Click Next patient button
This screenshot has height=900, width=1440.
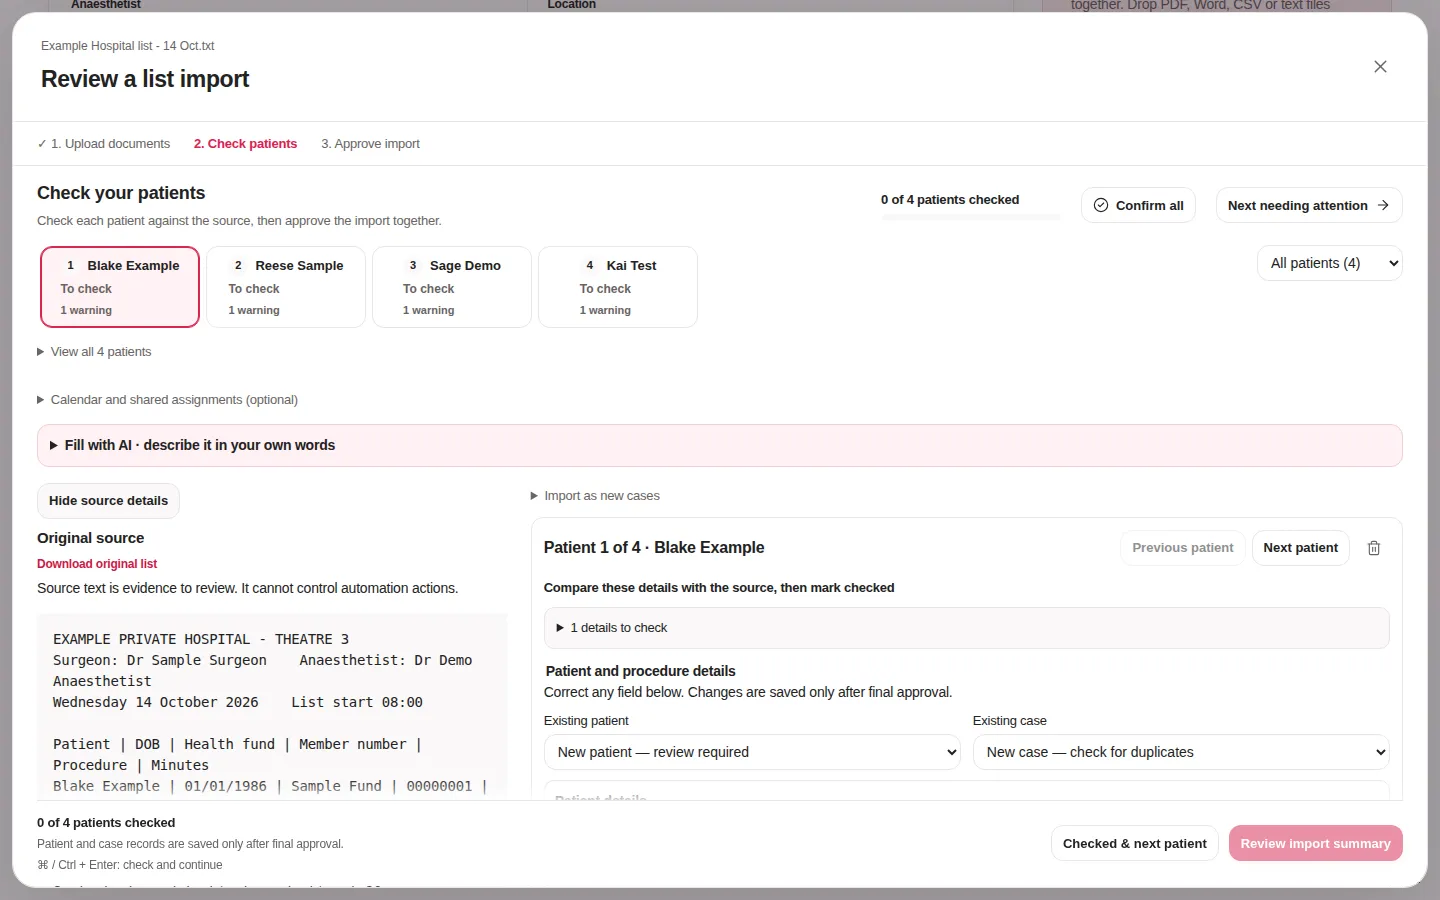click(x=1300, y=548)
